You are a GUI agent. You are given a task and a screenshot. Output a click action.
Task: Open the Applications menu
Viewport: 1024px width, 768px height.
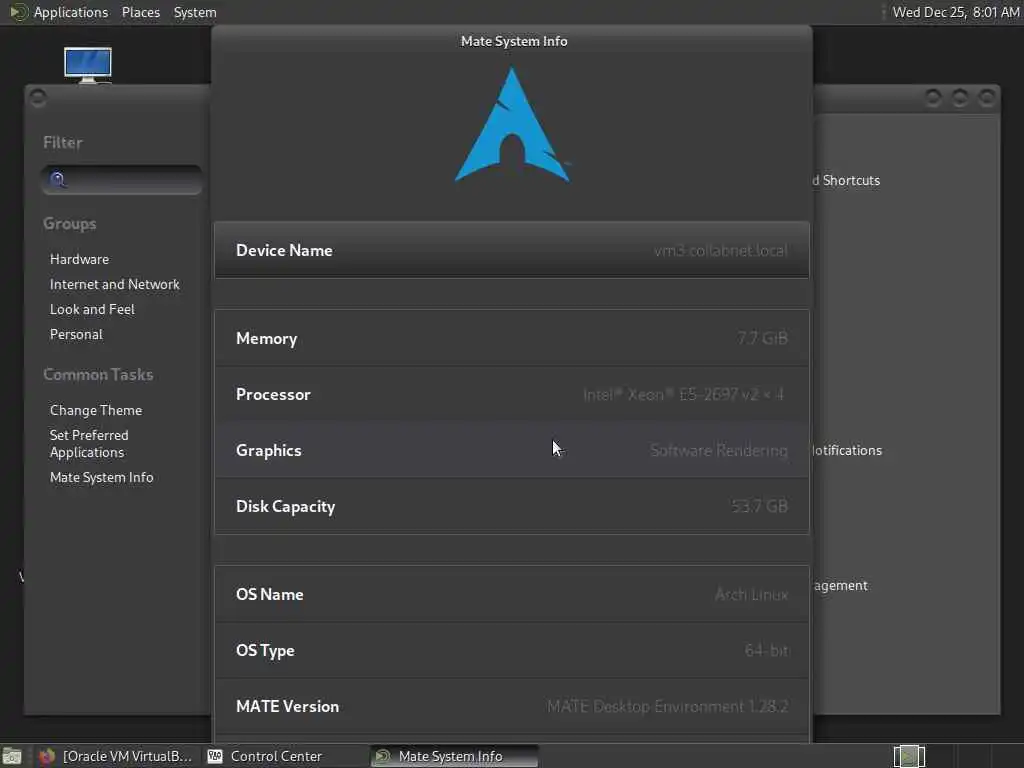coord(71,12)
